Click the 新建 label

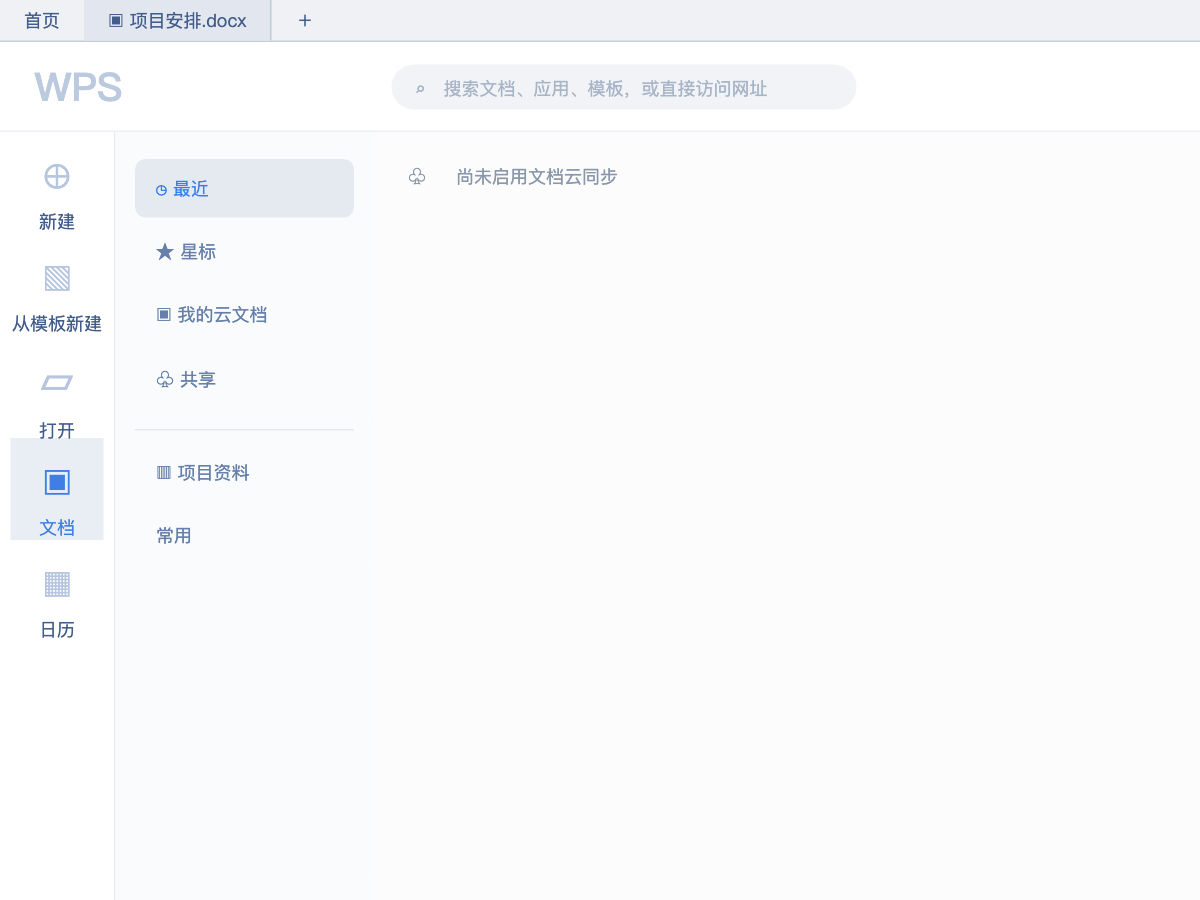57,222
